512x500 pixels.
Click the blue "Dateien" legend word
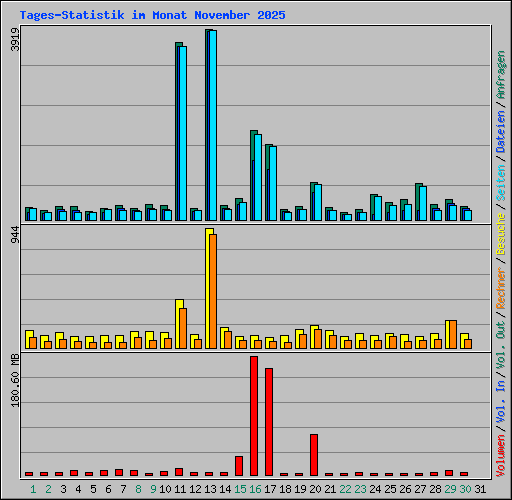(501, 132)
